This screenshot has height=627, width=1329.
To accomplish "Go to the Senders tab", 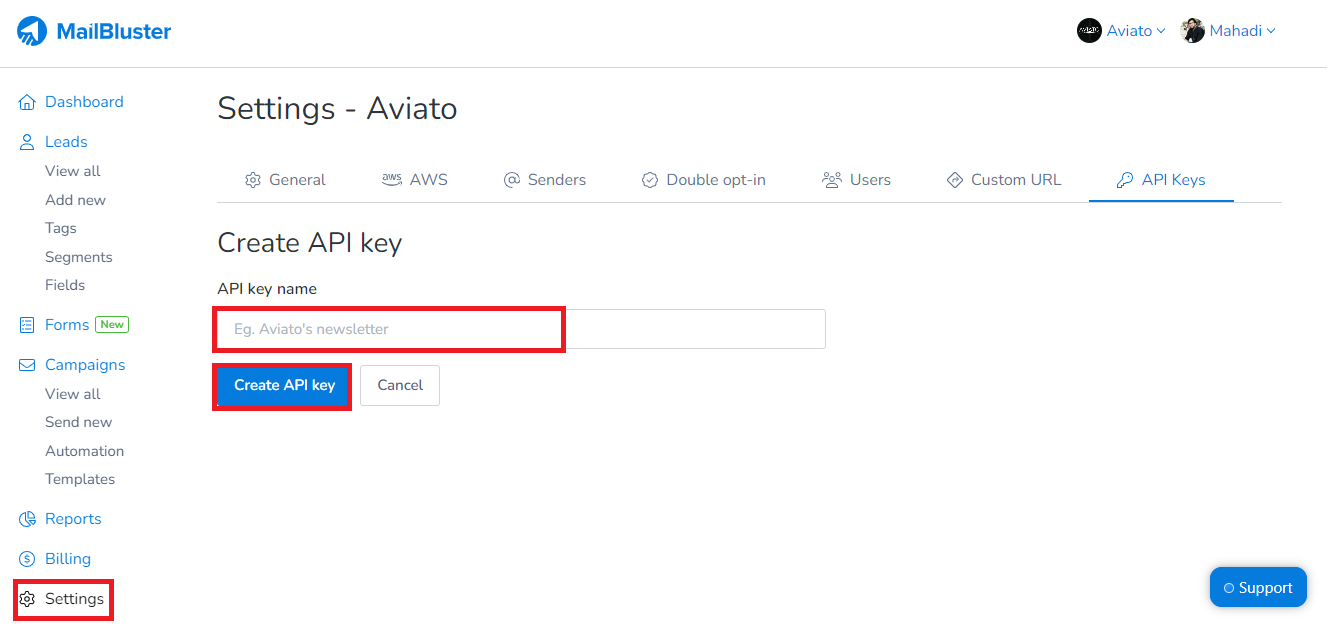I will coord(545,180).
